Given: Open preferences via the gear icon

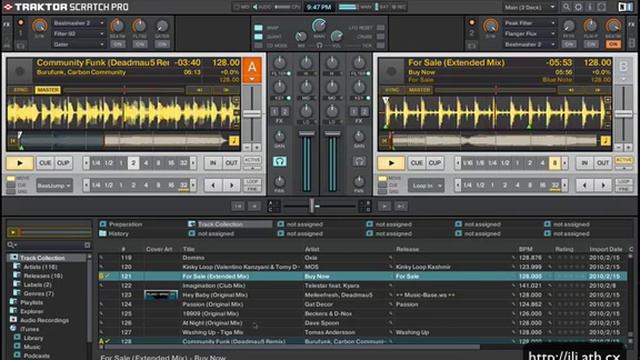Looking at the screenshot, I should coord(578,7).
